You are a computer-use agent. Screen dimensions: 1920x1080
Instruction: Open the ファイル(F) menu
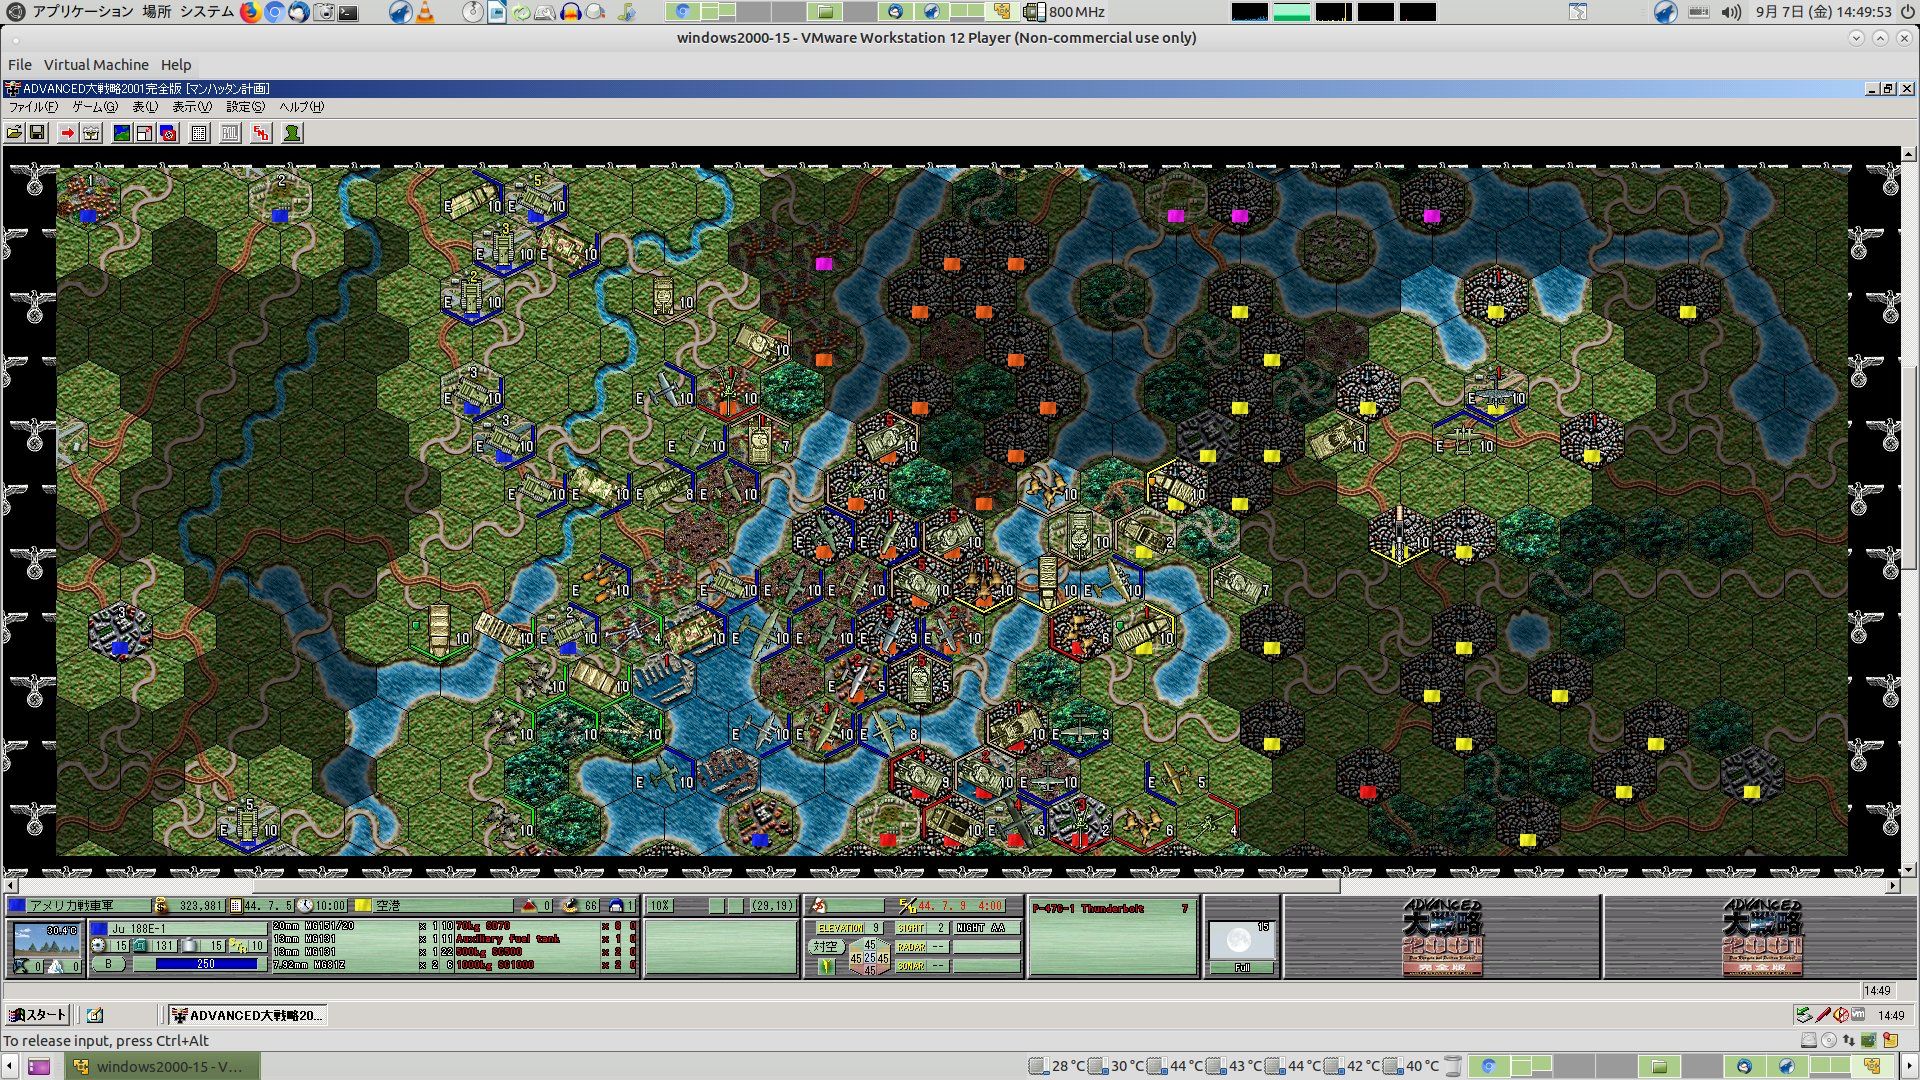click(x=34, y=107)
